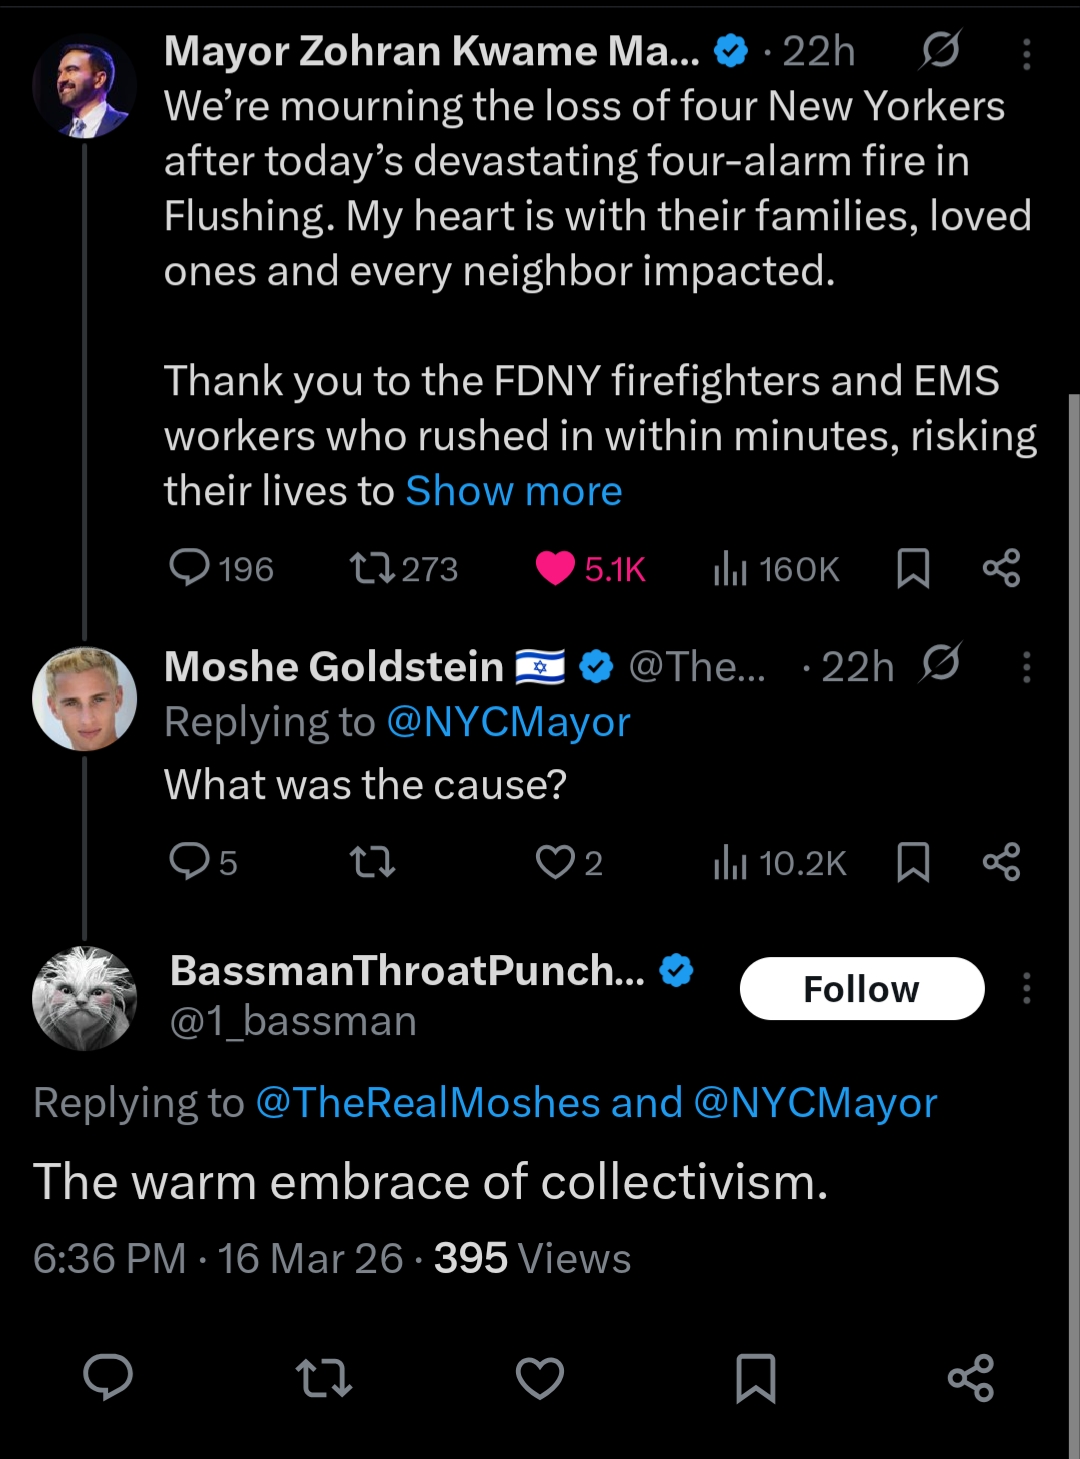1080x1459 pixels.
Task: Follow BassmanThroatPunch account
Action: pos(861,989)
